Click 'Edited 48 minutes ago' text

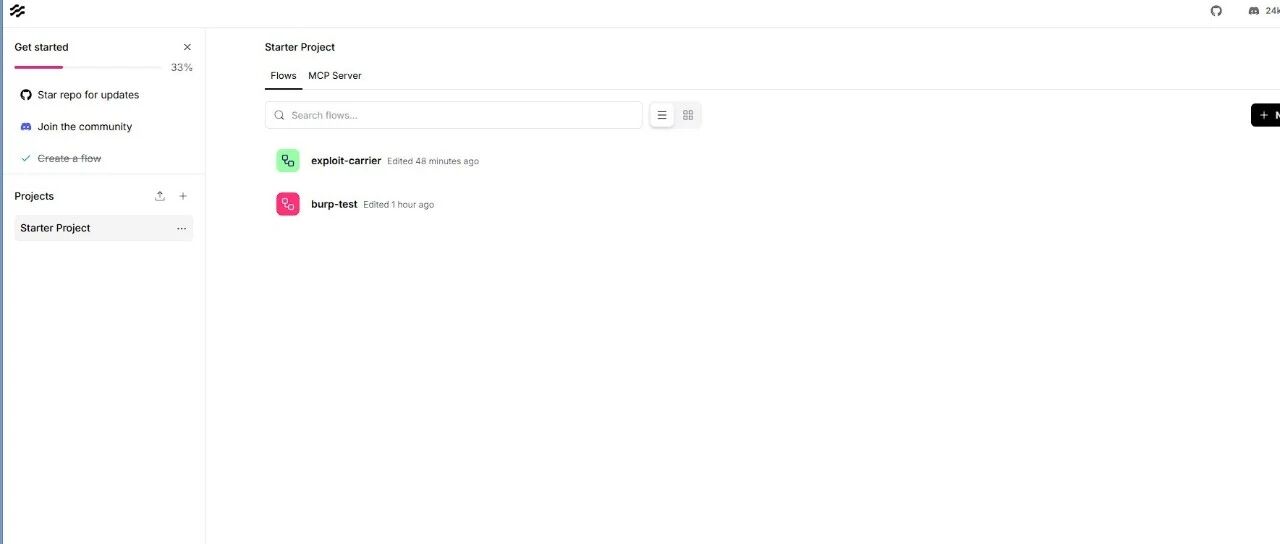433,161
